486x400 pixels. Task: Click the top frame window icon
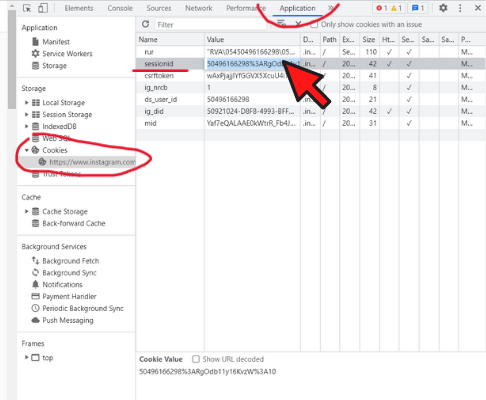pos(35,357)
